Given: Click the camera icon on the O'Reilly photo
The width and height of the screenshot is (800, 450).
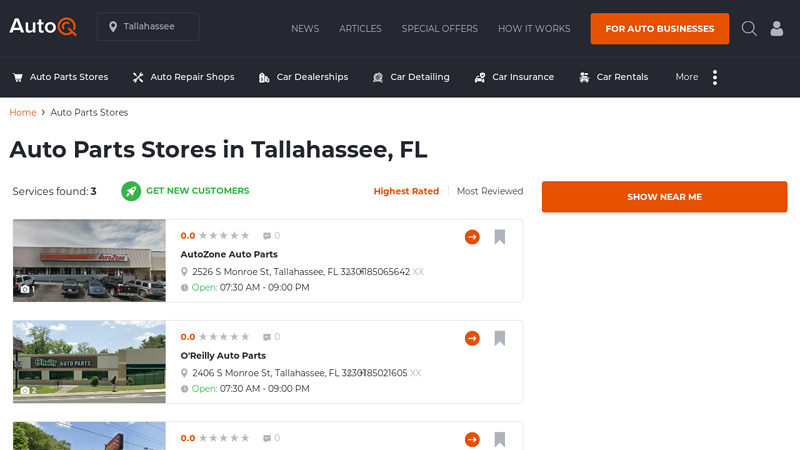Looking at the screenshot, I should [24, 390].
